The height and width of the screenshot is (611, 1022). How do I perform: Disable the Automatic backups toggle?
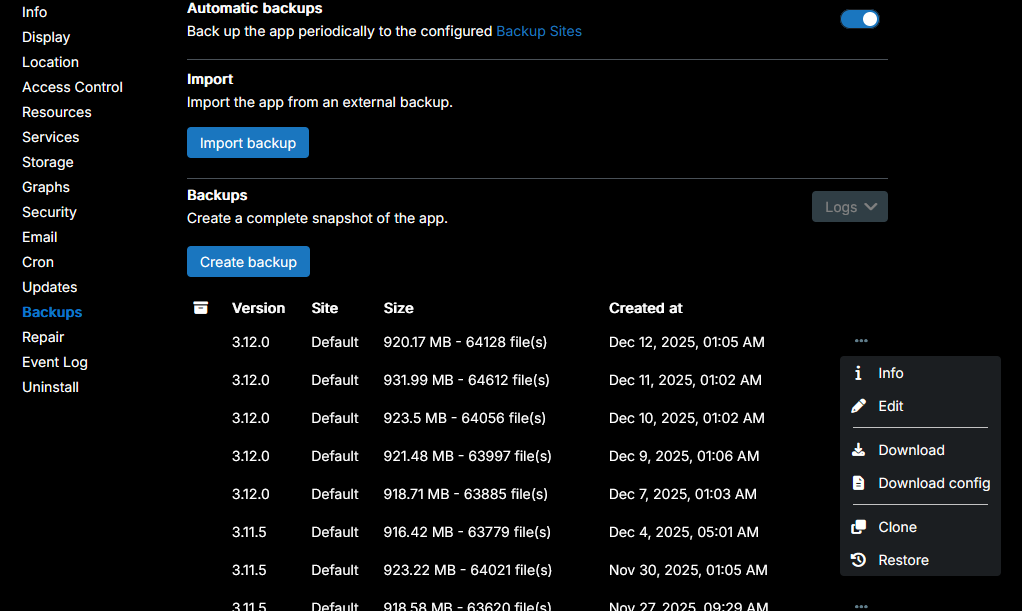click(859, 19)
